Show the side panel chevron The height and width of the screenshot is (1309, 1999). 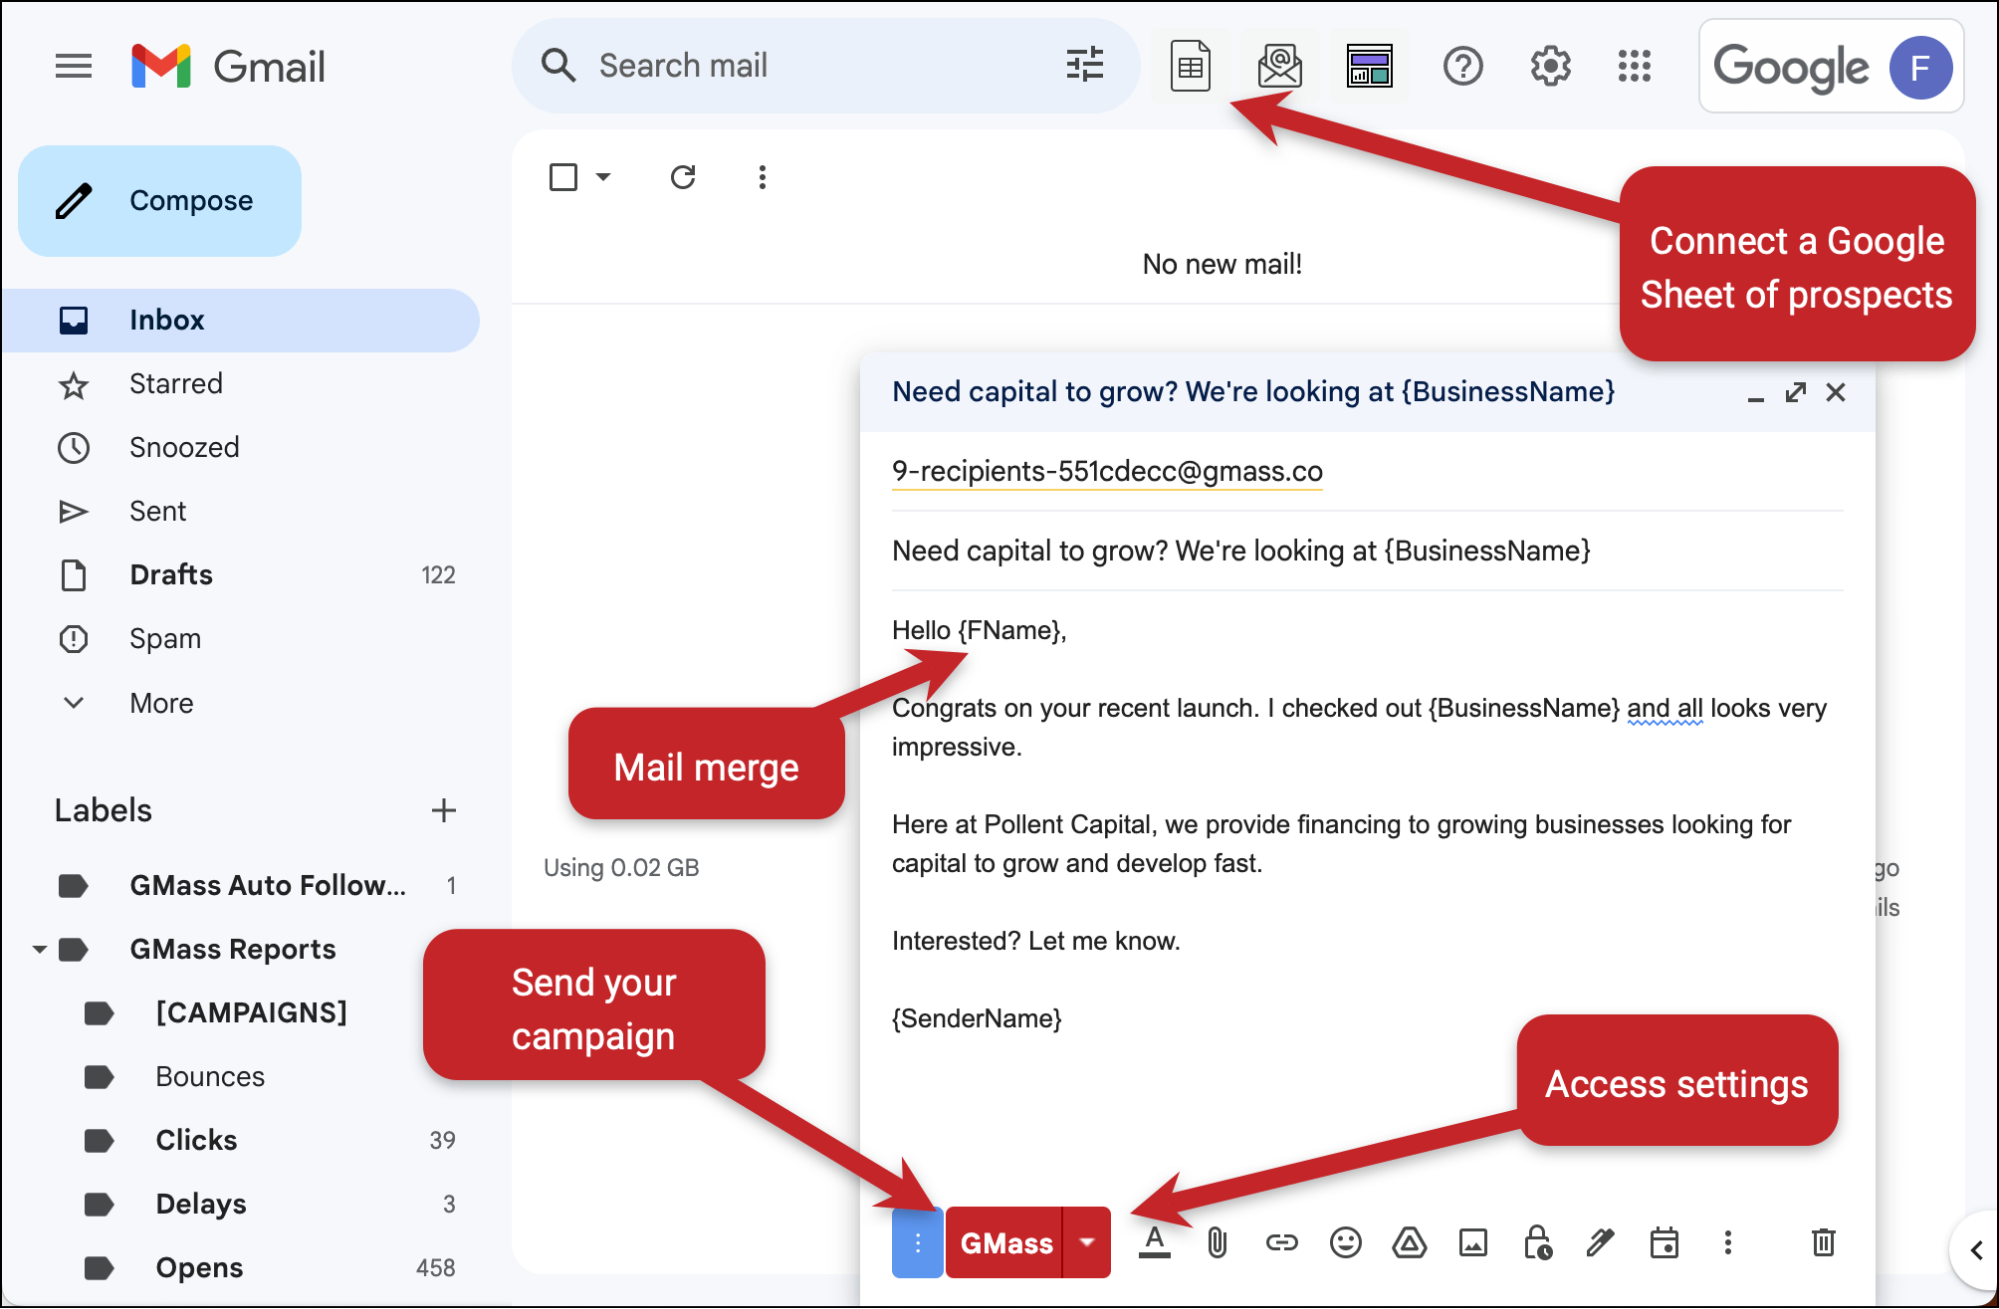coord(1976,1250)
